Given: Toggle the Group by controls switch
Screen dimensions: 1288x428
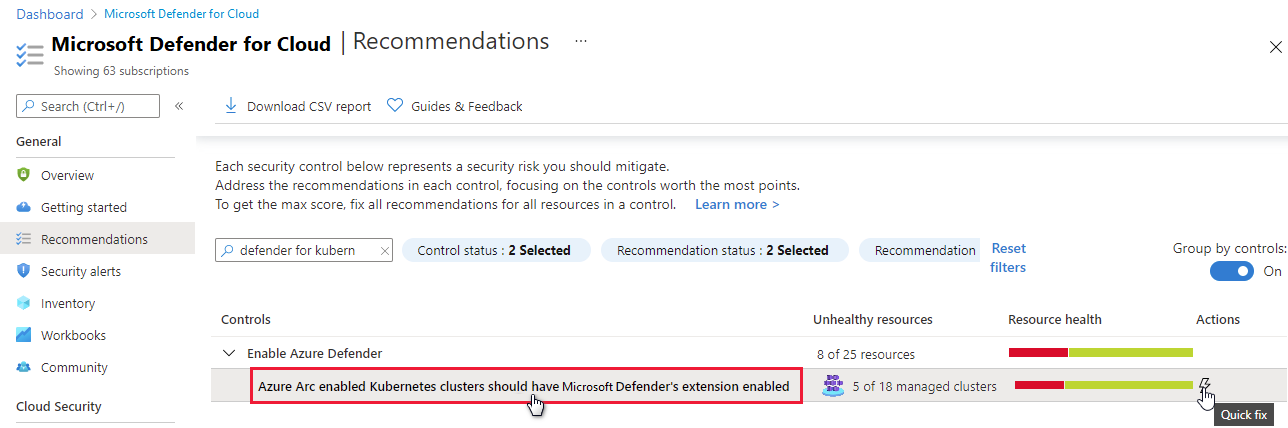Looking at the screenshot, I should [x=1231, y=271].
